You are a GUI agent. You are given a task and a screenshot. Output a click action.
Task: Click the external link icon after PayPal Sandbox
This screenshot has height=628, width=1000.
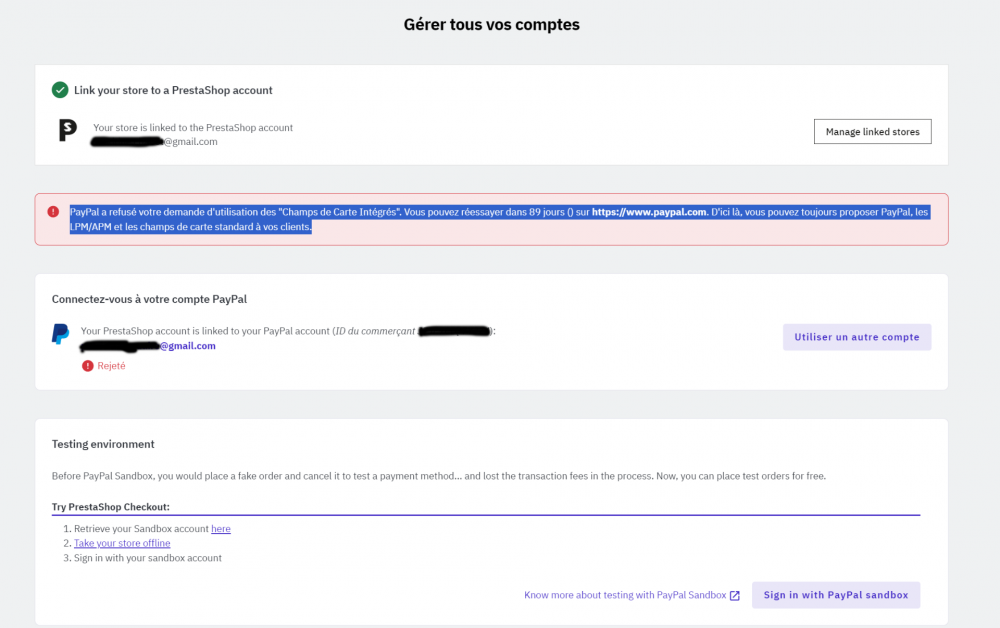[x=735, y=595]
